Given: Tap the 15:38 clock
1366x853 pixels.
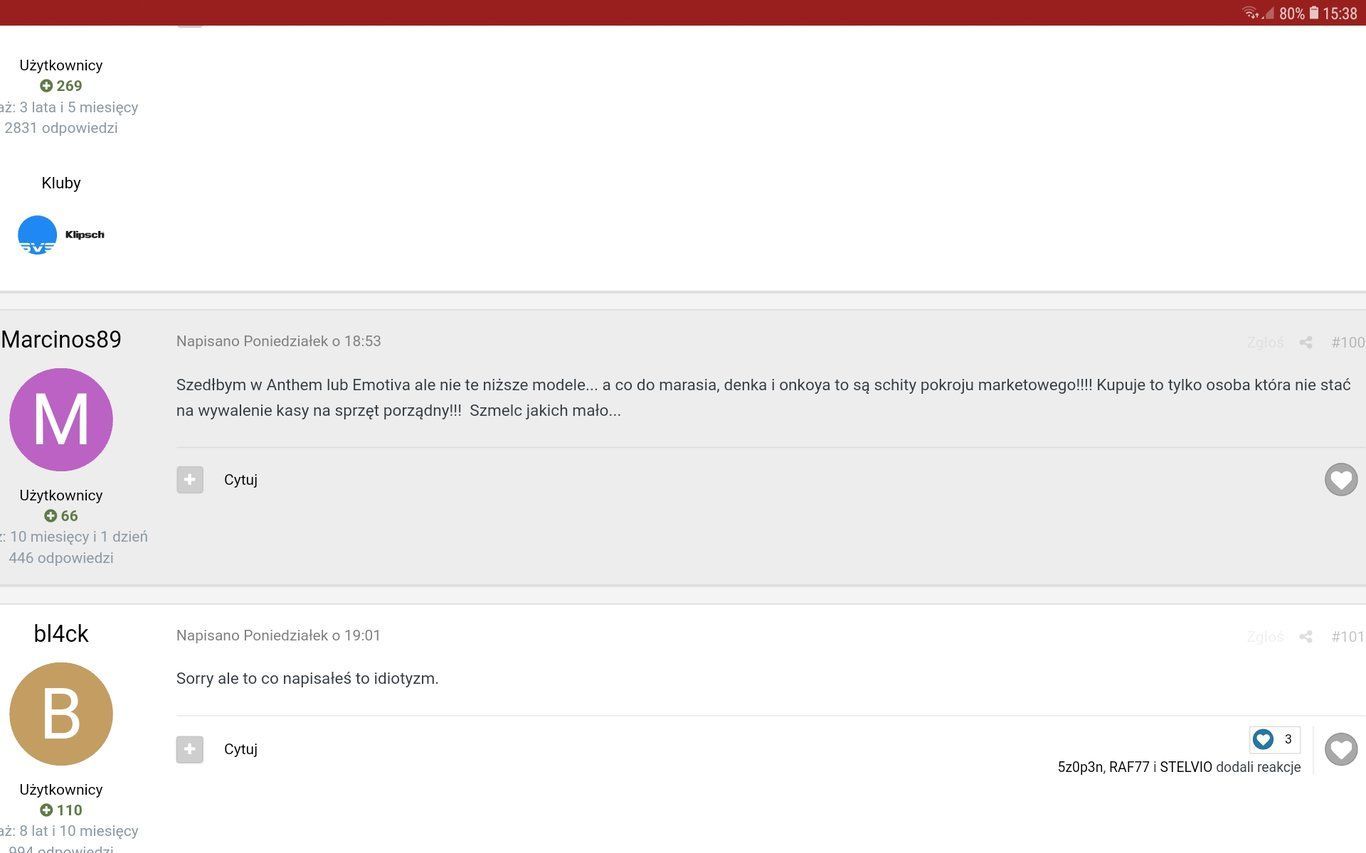Looking at the screenshot, I should 1340,13.
